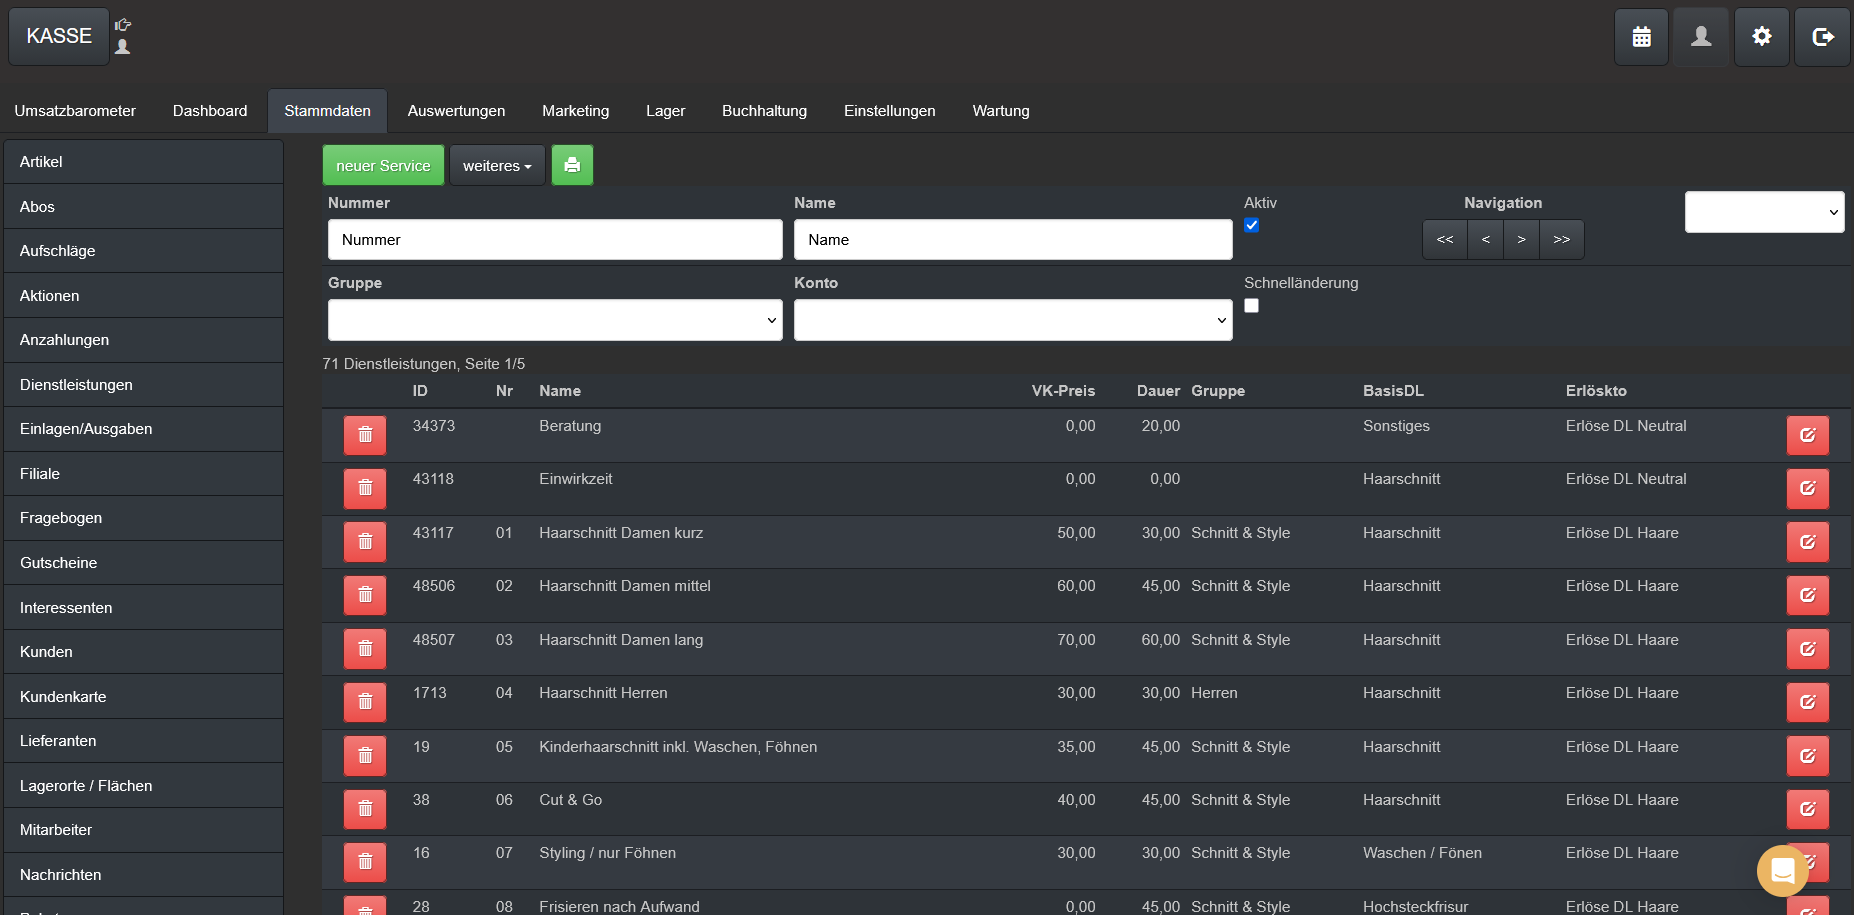Viewport: 1854px width, 915px height.
Task: Print the service list with printer icon
Action: click(x=572, y=165)
